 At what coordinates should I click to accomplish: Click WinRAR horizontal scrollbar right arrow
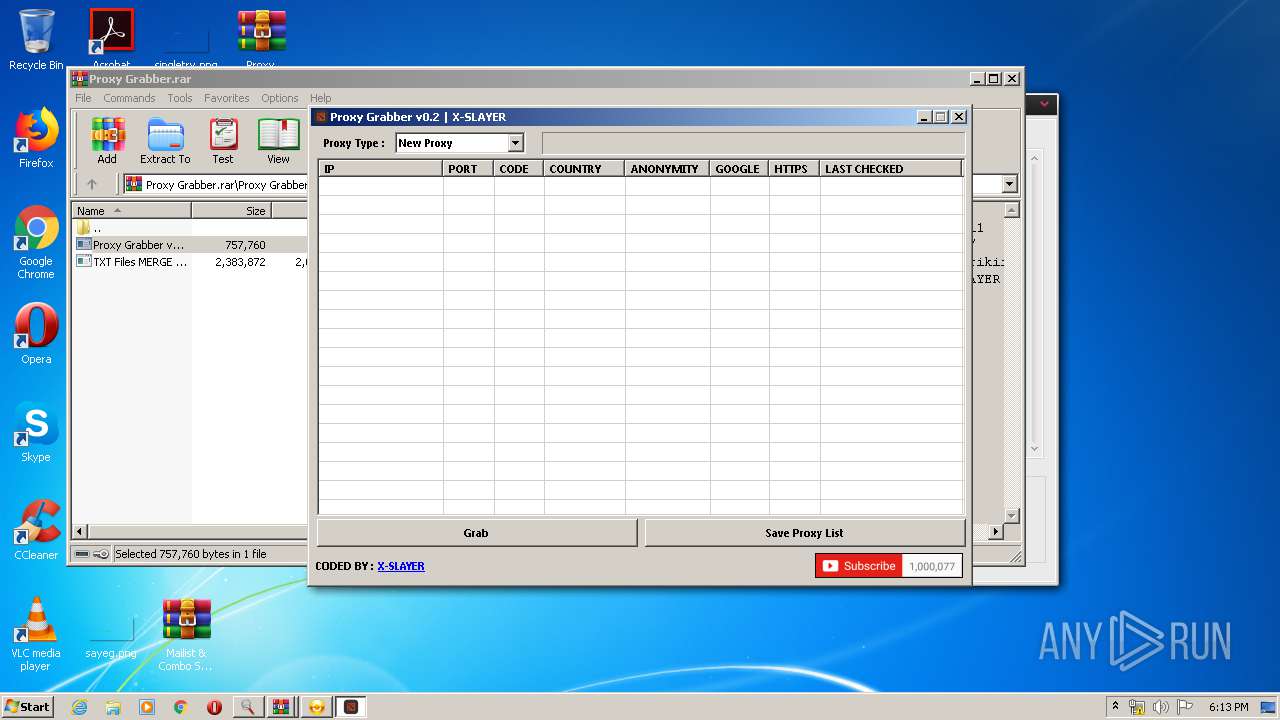(x=995, y=532)
